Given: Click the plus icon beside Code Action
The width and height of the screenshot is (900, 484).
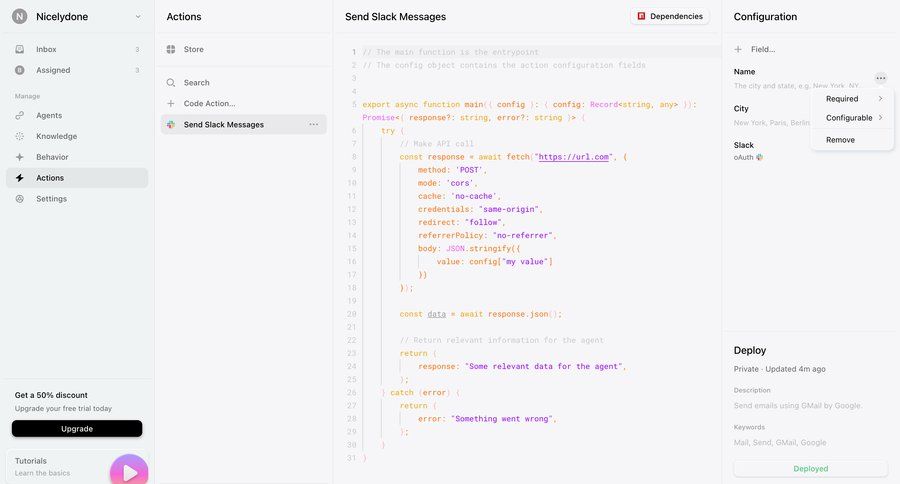Looking at the screenshot, I should point(171,103).
